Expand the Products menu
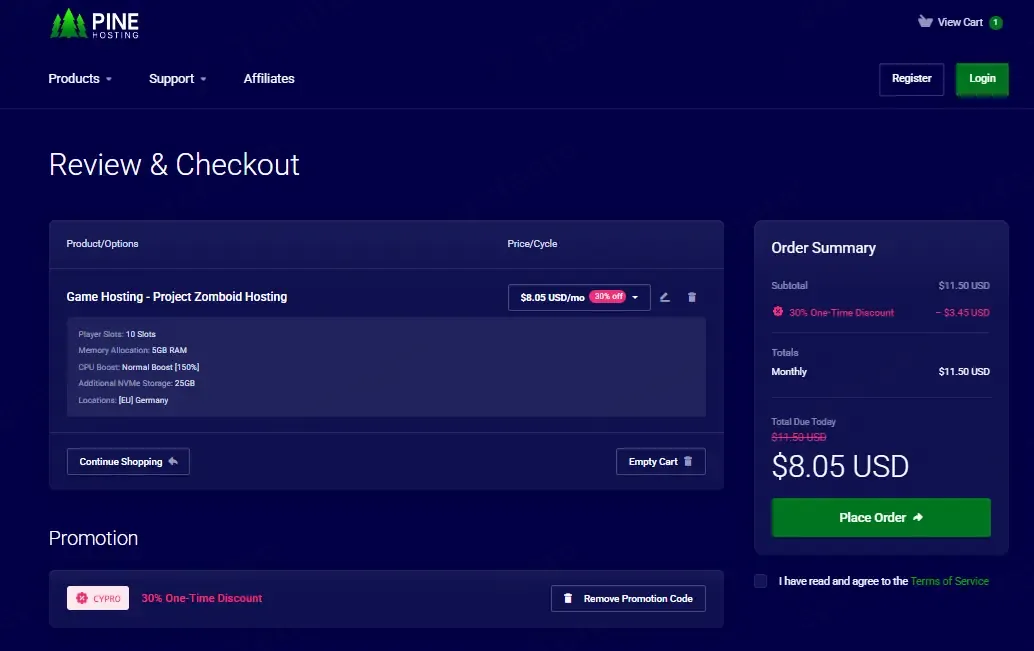This screenshot has height=651, width=1034. click(x=80, y=78)
